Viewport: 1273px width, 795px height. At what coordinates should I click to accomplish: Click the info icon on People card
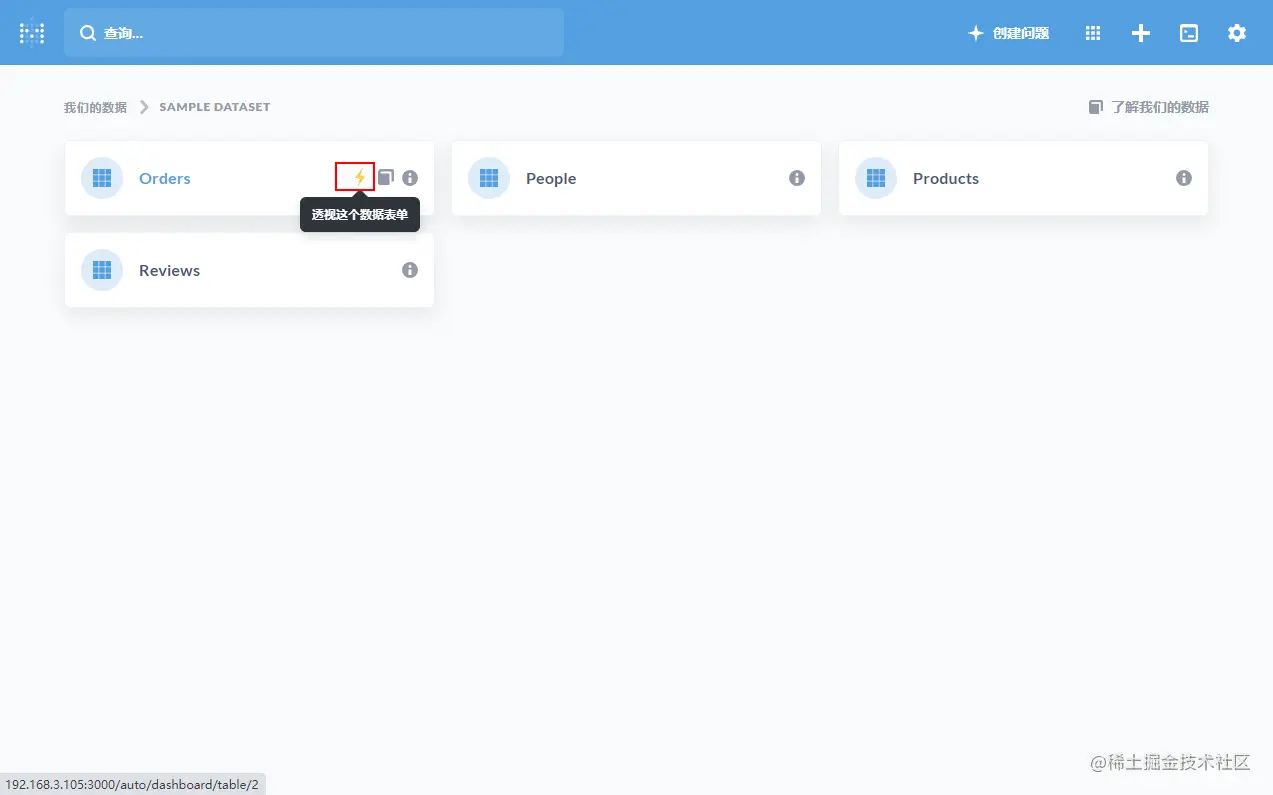pyautogui.click(x=797, y=178)
